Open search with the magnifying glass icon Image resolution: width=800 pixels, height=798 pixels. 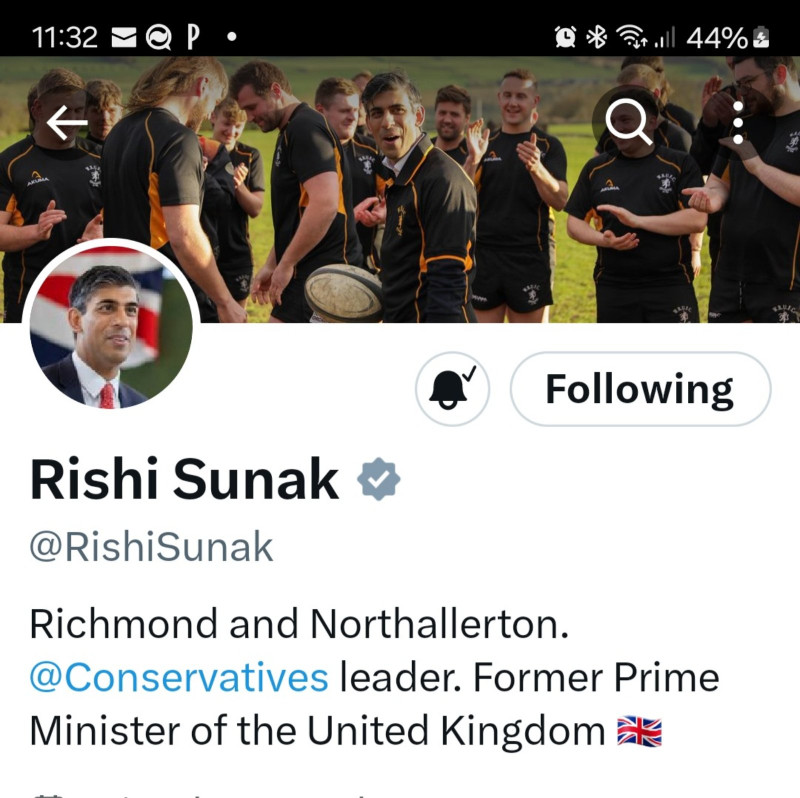pyautogui.click(x=629, y=122)
